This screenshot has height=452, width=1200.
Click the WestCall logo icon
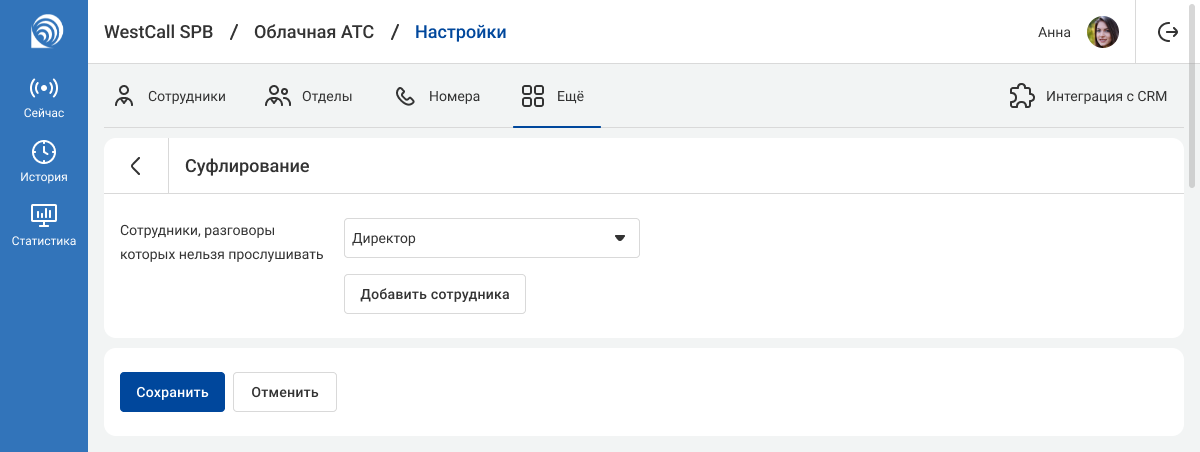pos(44,32)
